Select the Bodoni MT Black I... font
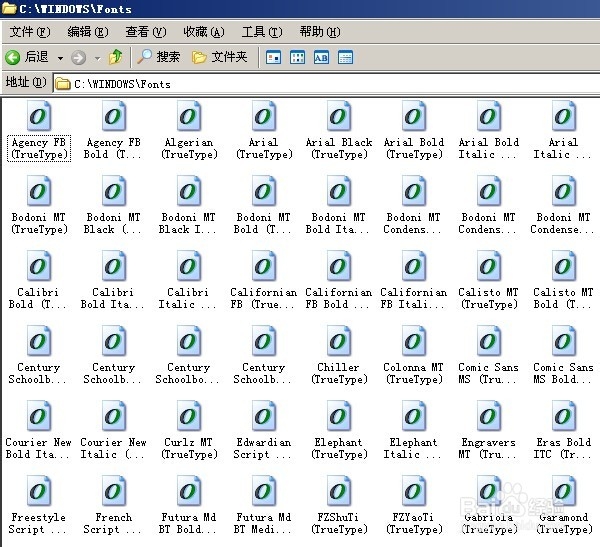The image size is (600, 547). click(189, 205)
